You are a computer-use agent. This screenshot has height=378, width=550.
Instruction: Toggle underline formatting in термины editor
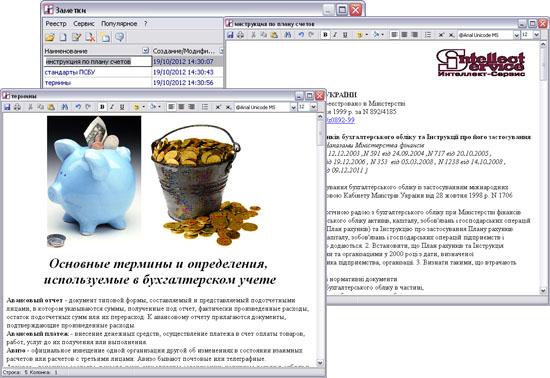click(122, 107)
